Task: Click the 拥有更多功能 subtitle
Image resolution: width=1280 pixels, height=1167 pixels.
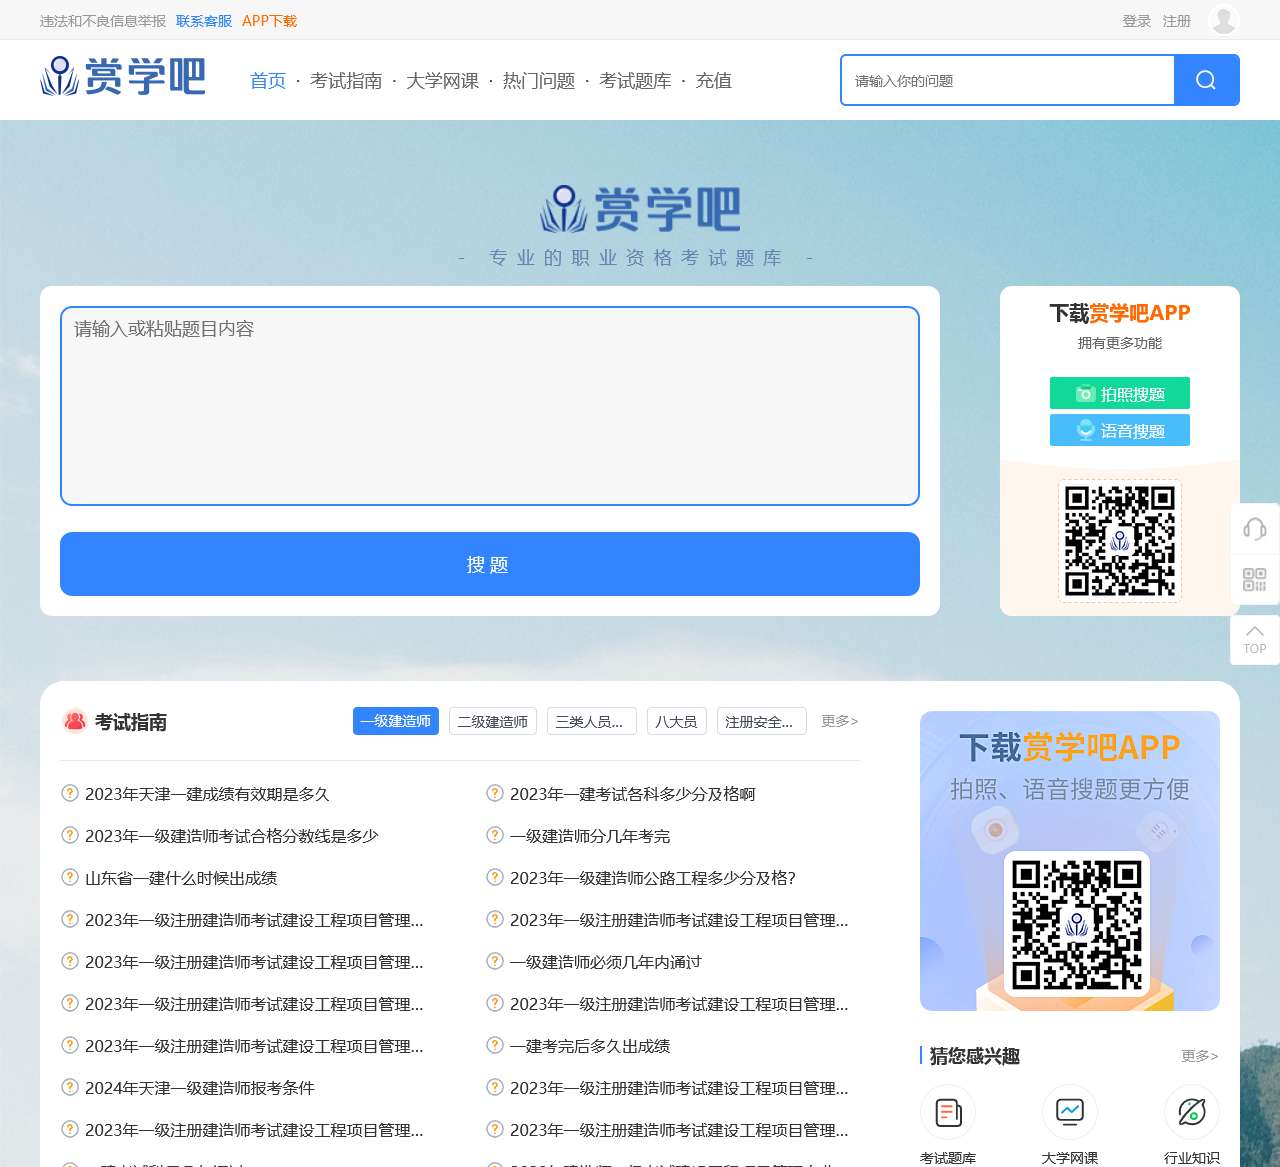Action: [1120, 343]
